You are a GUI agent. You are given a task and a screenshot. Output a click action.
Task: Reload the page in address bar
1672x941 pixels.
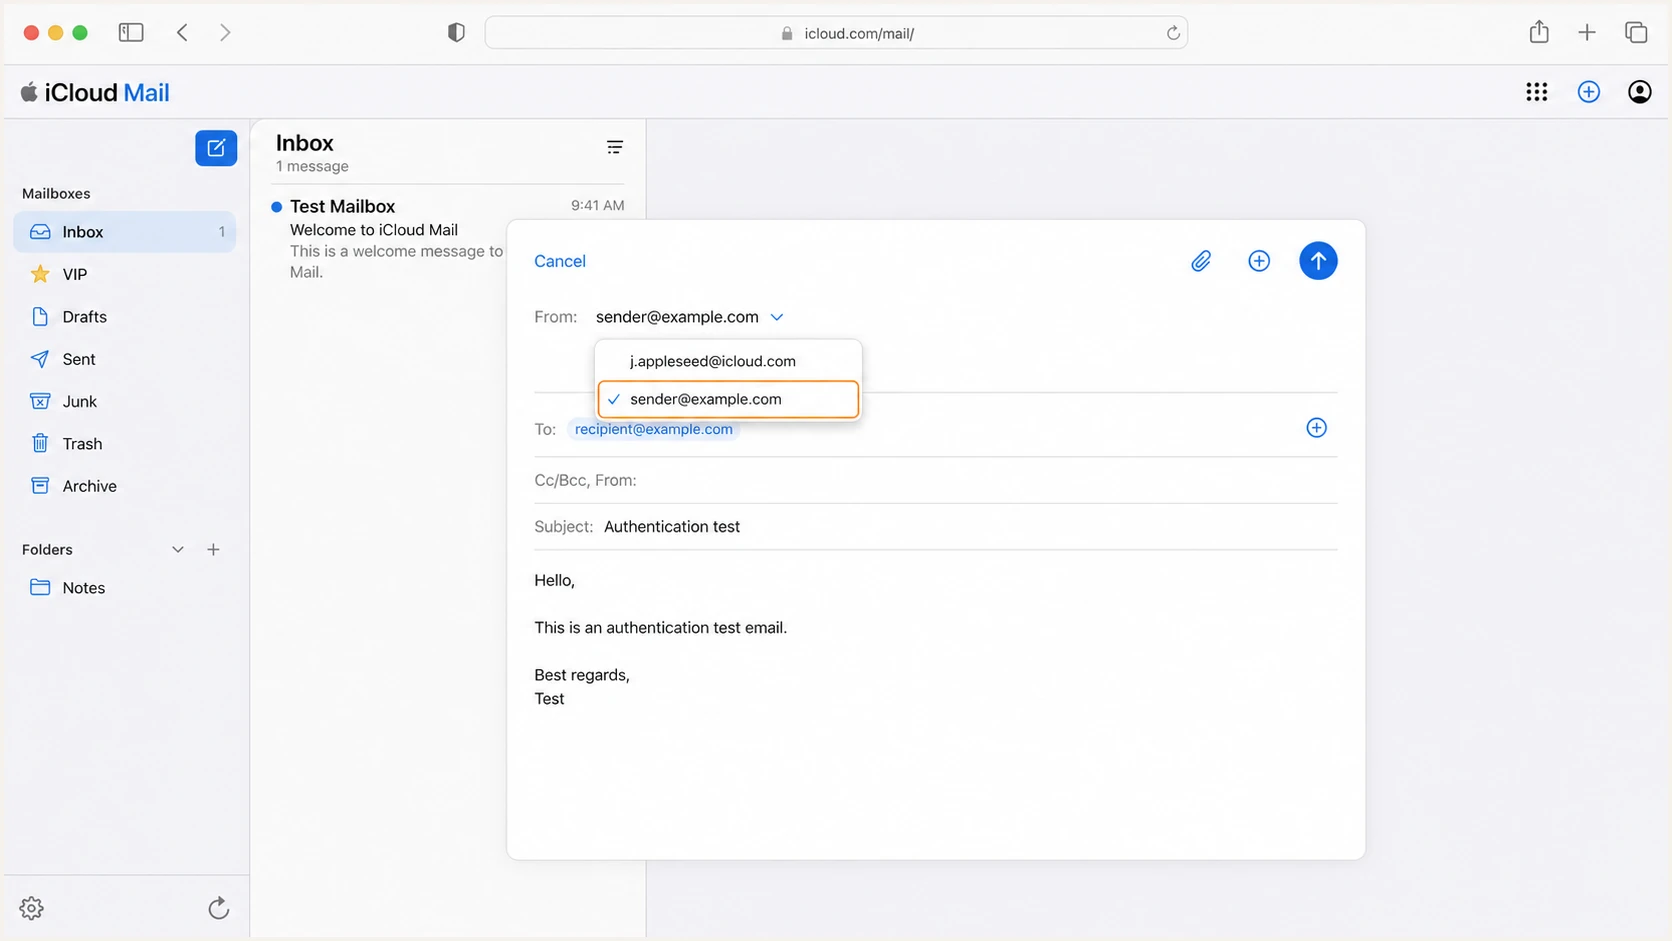pos(1173,33)
